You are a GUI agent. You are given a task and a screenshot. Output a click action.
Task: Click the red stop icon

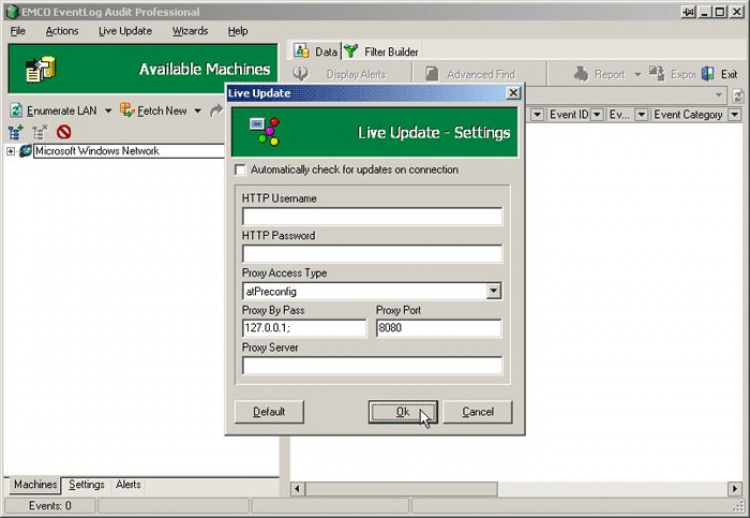[x=64, y=132]
